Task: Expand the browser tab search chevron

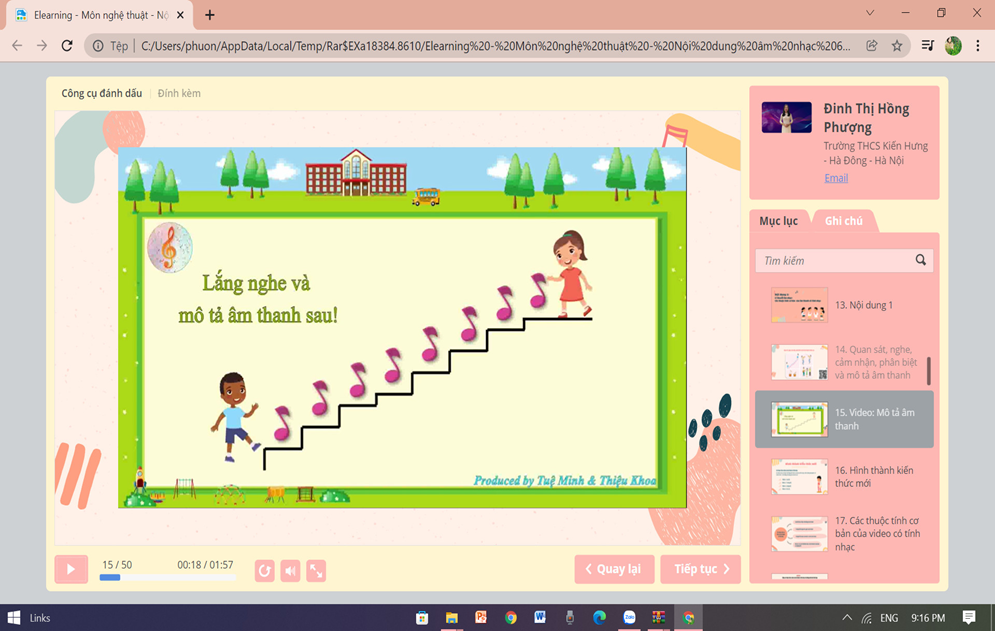Action: pyautogui.click(x=869, y=14)
